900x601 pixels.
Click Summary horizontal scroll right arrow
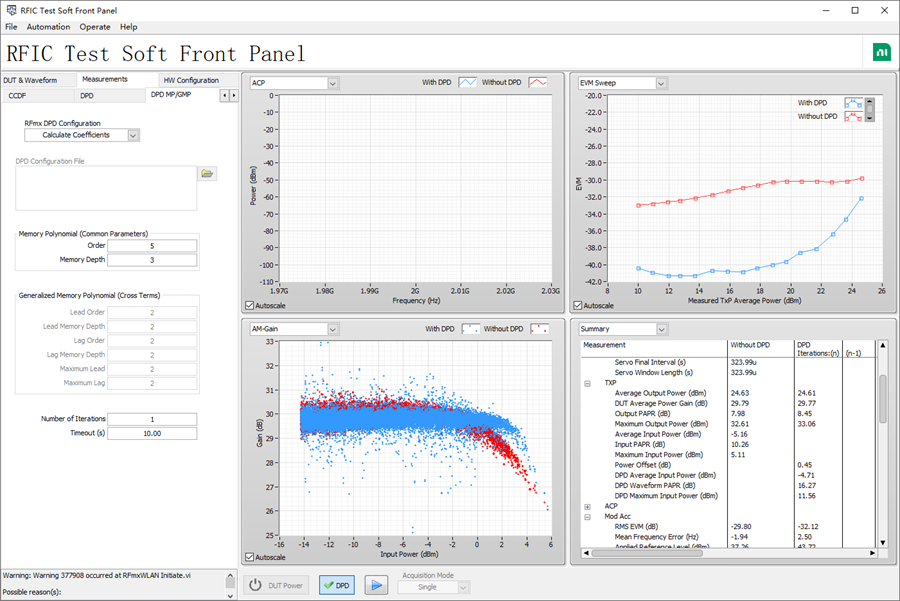tap(872, 553)
